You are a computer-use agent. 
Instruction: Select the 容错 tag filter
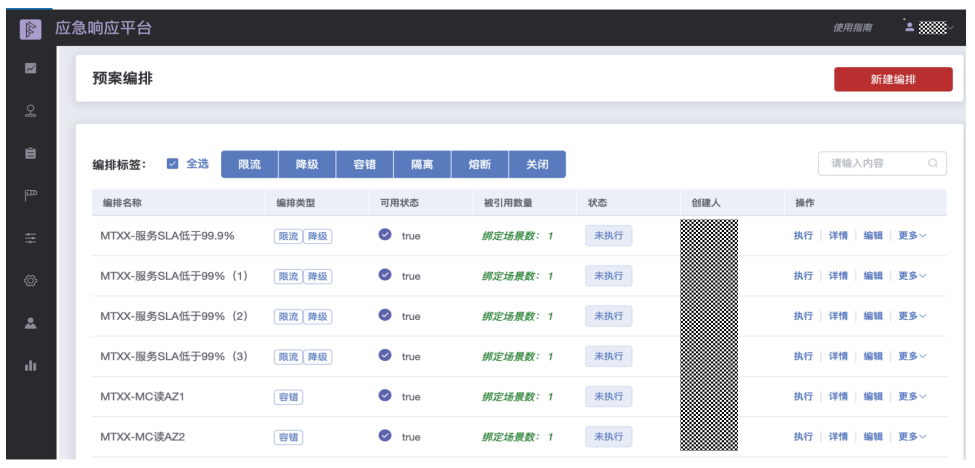click(364, 165)
